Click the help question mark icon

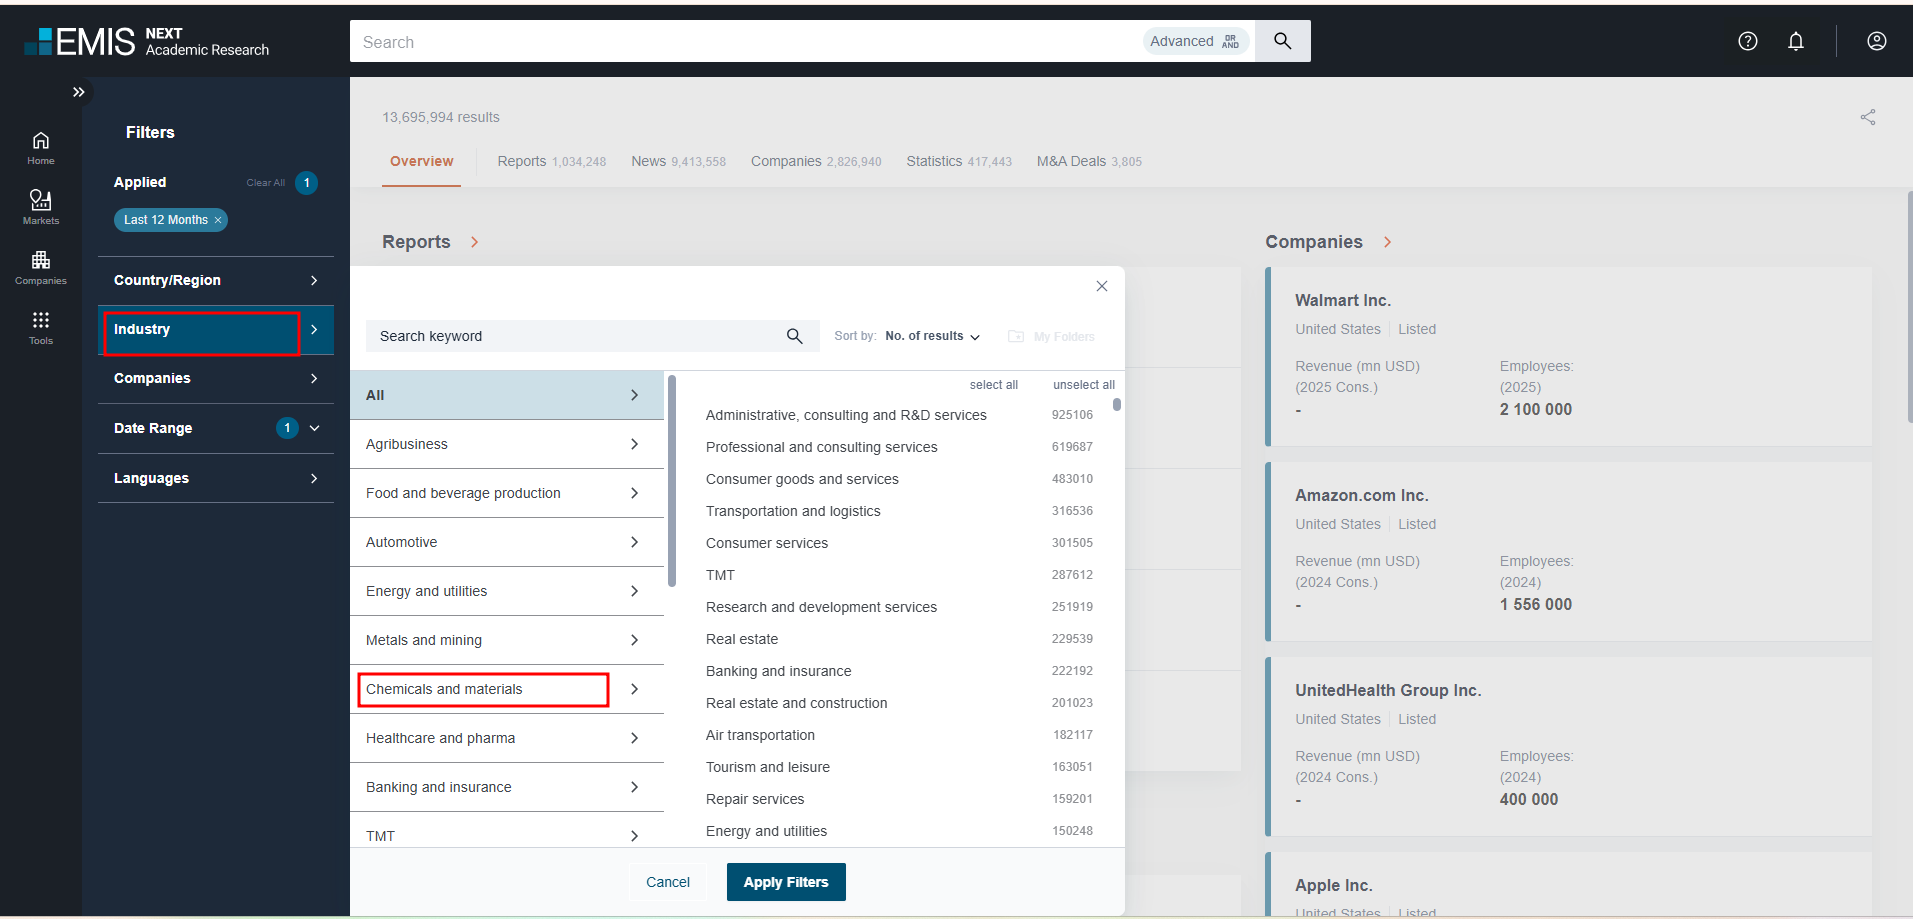(1747, 41)
